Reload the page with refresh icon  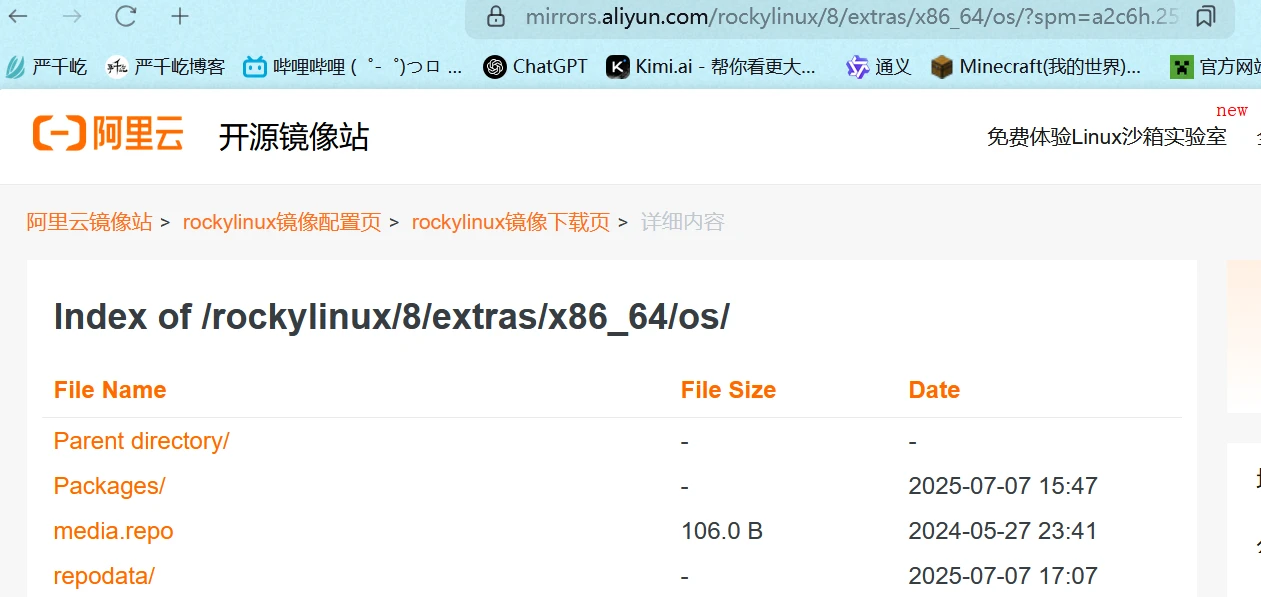tap(125, 16)
